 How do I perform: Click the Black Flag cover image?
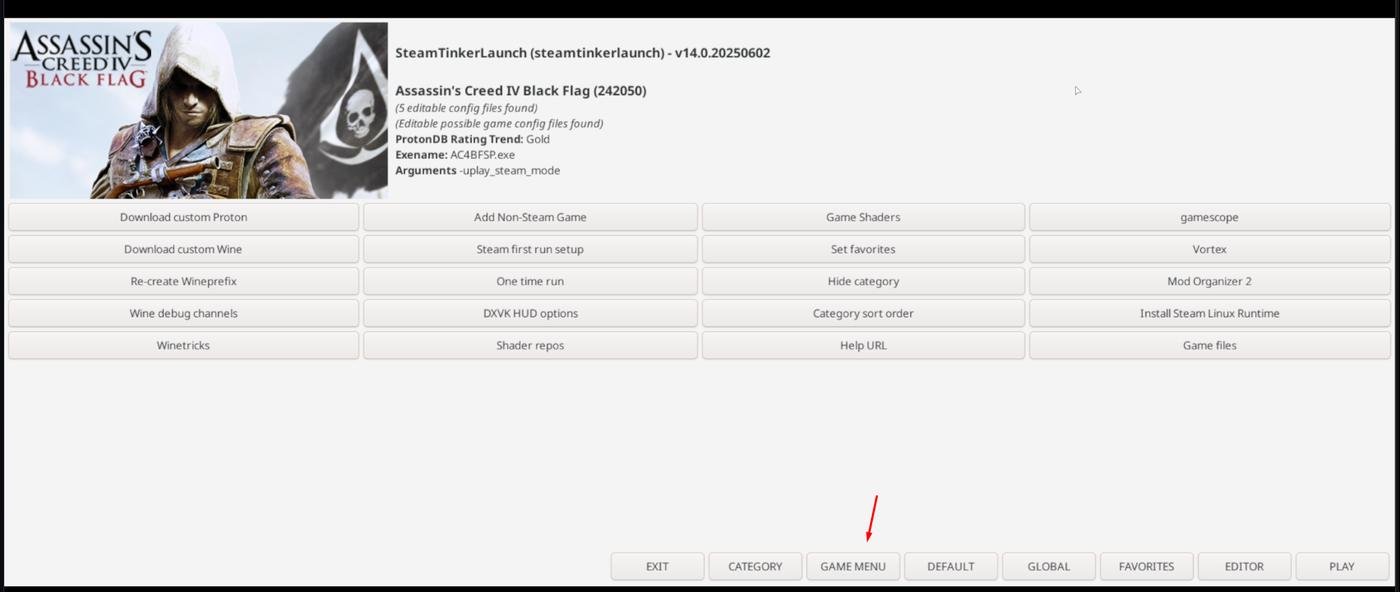click(198, 110)
